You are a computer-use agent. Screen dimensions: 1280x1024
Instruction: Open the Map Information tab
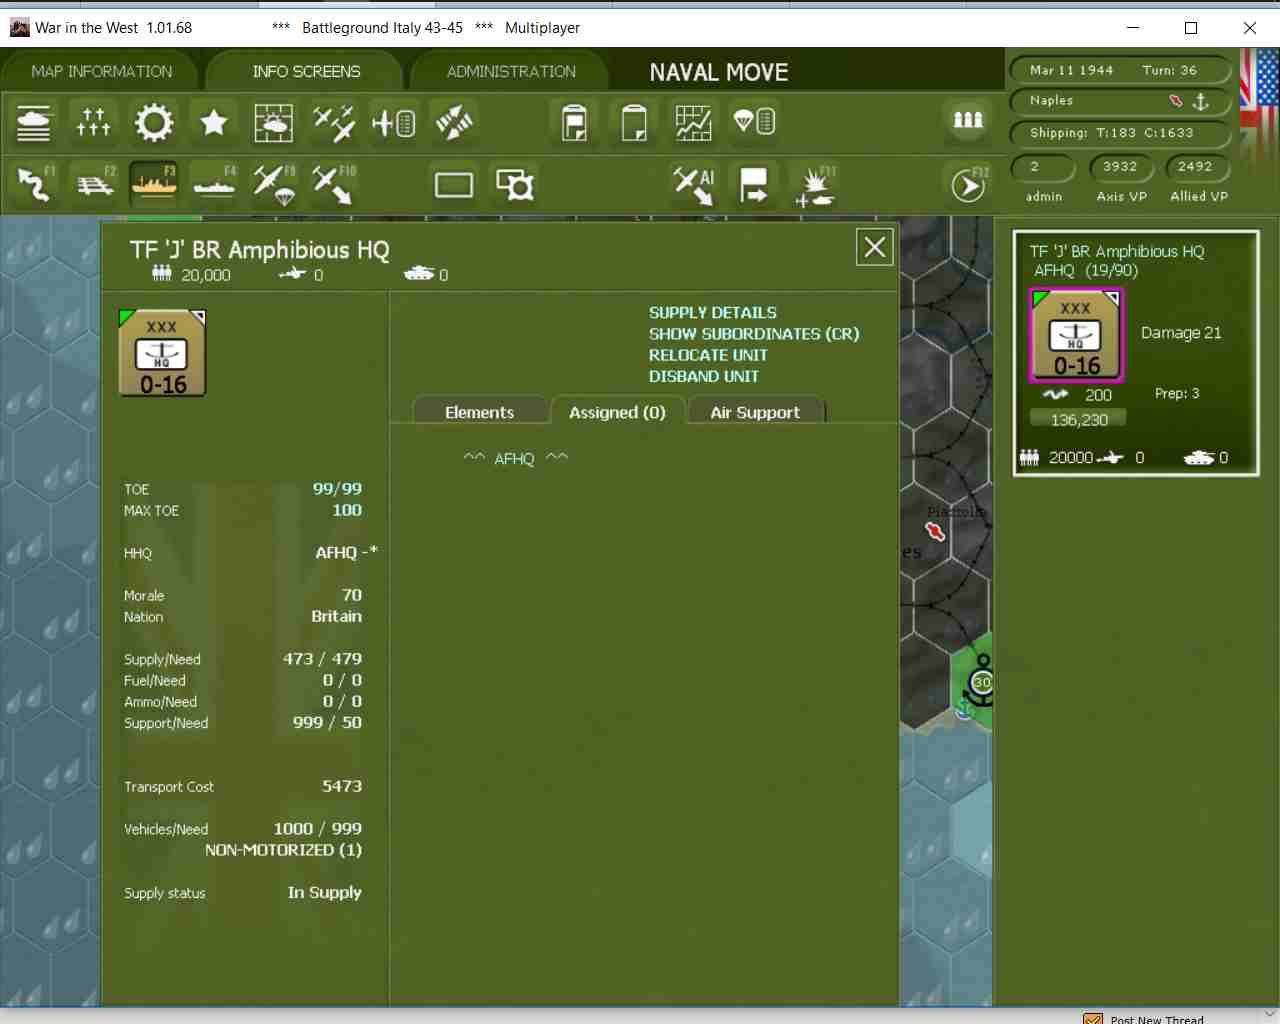102,72
